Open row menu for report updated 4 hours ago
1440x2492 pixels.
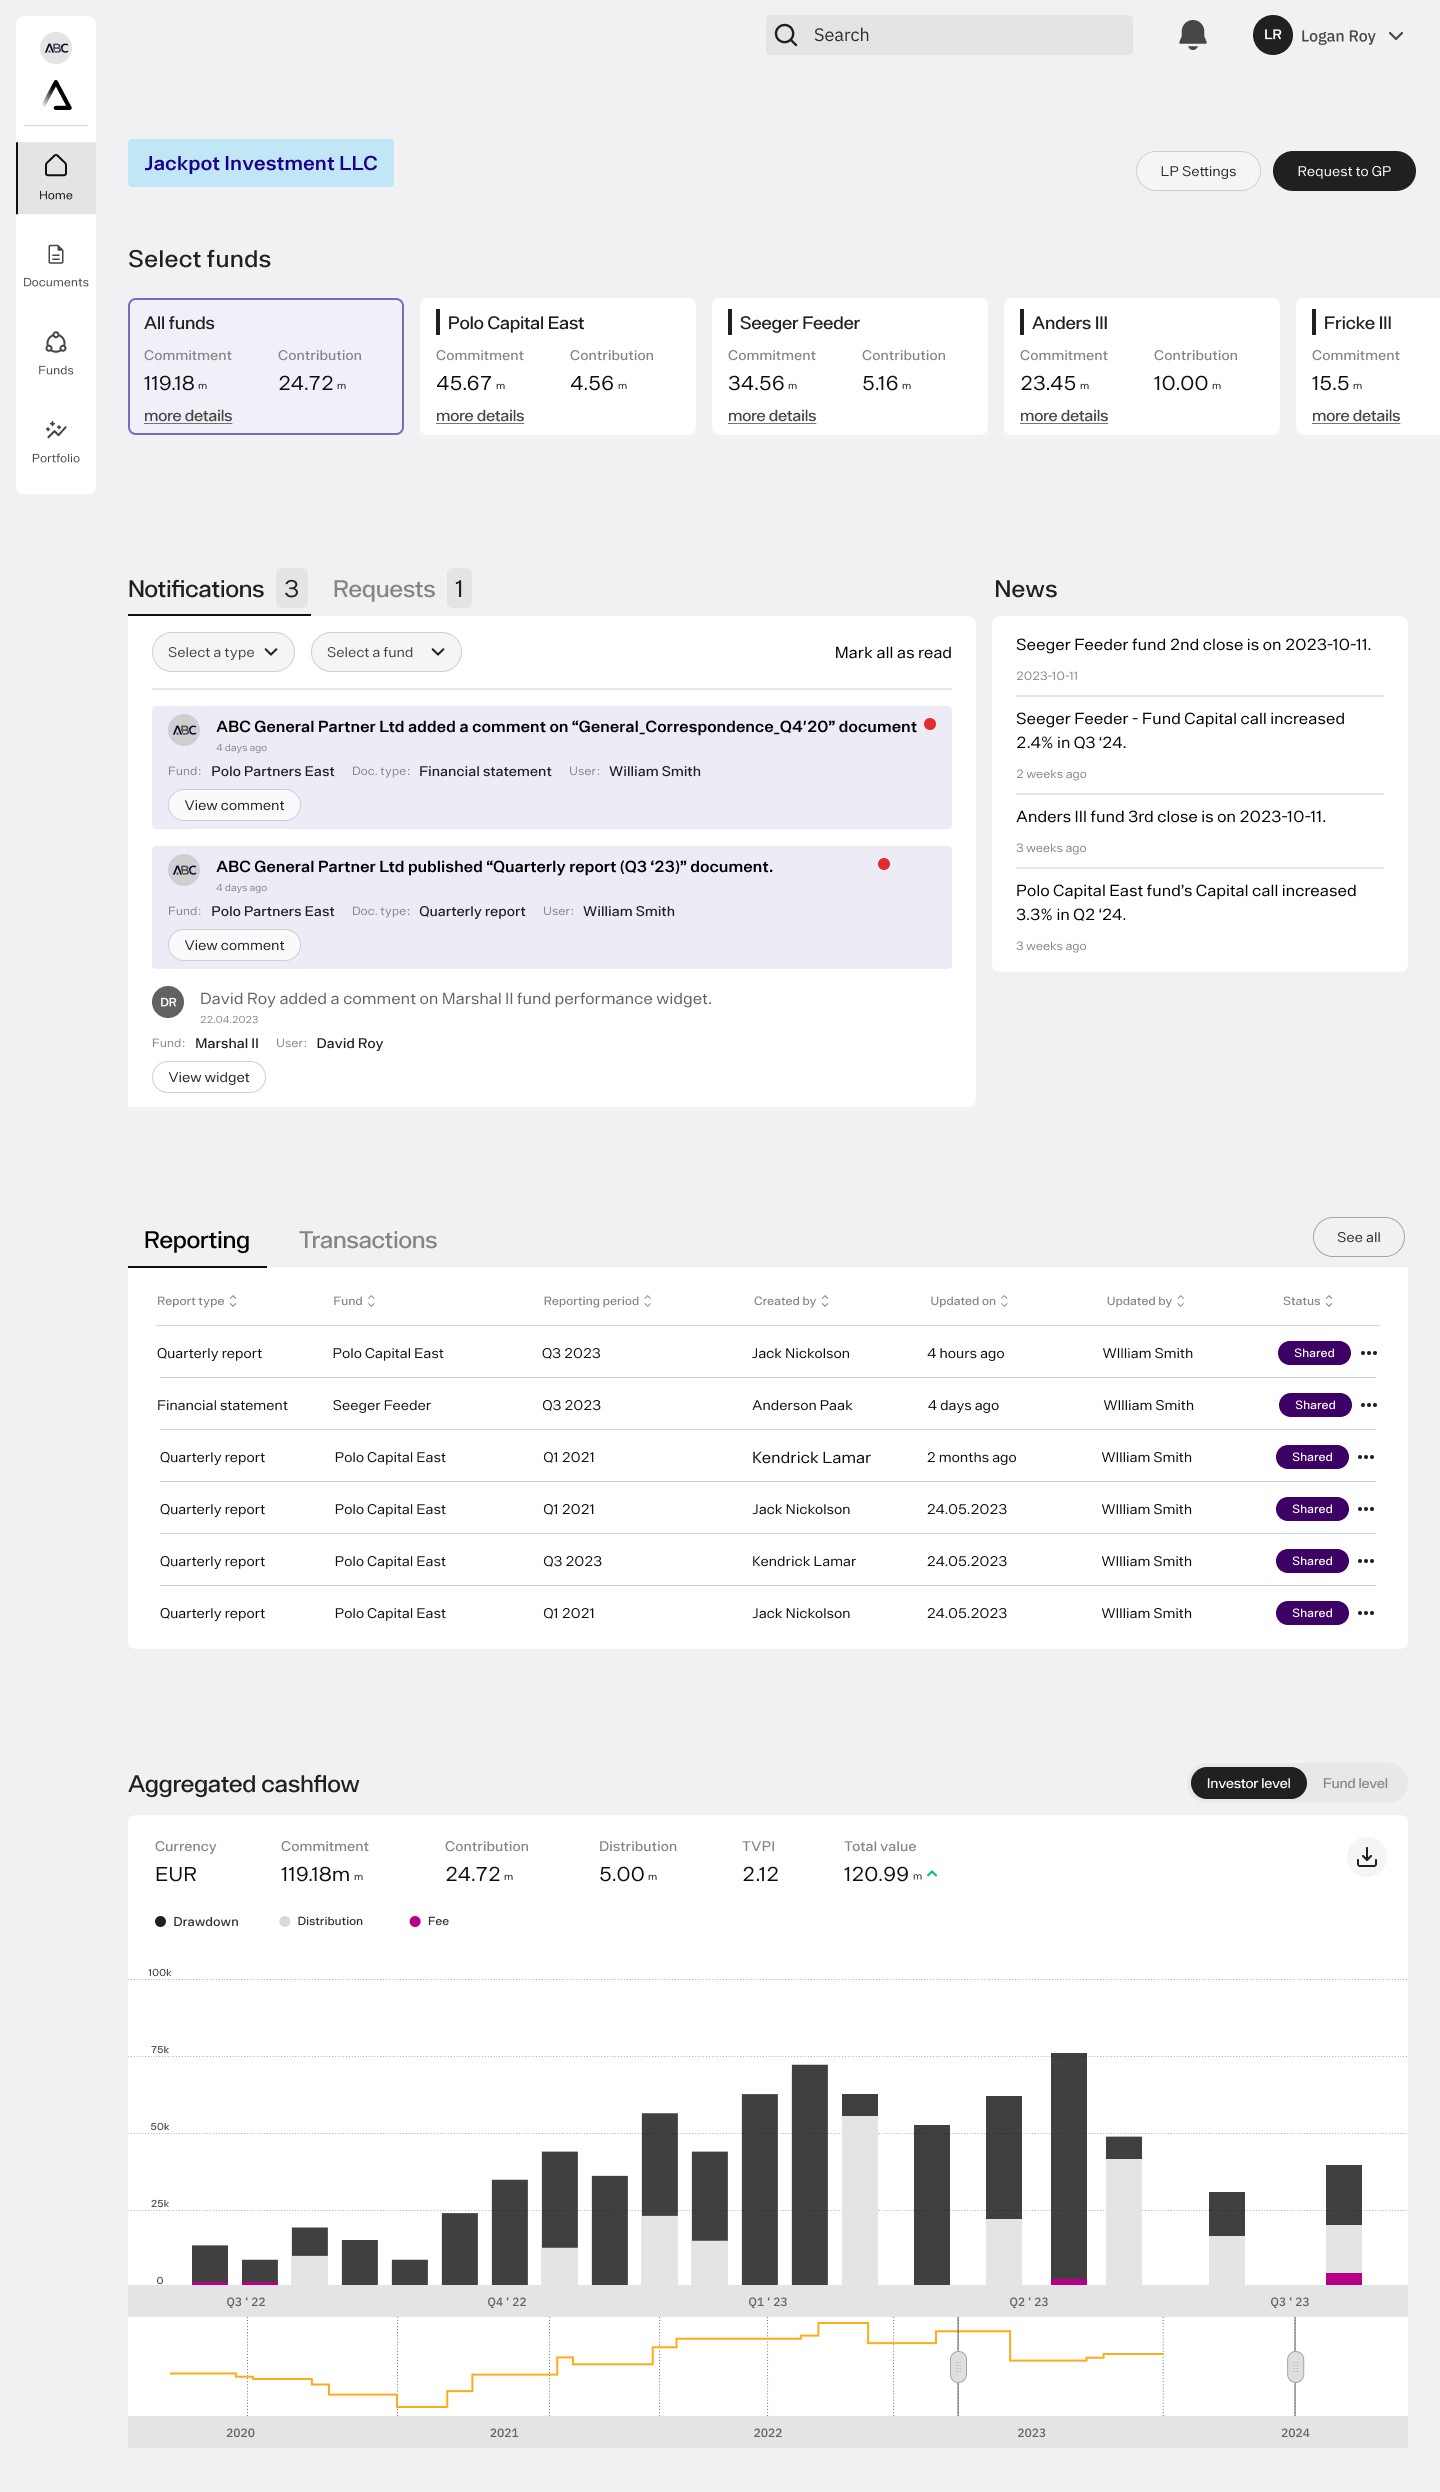(x=1369, y=1353)
